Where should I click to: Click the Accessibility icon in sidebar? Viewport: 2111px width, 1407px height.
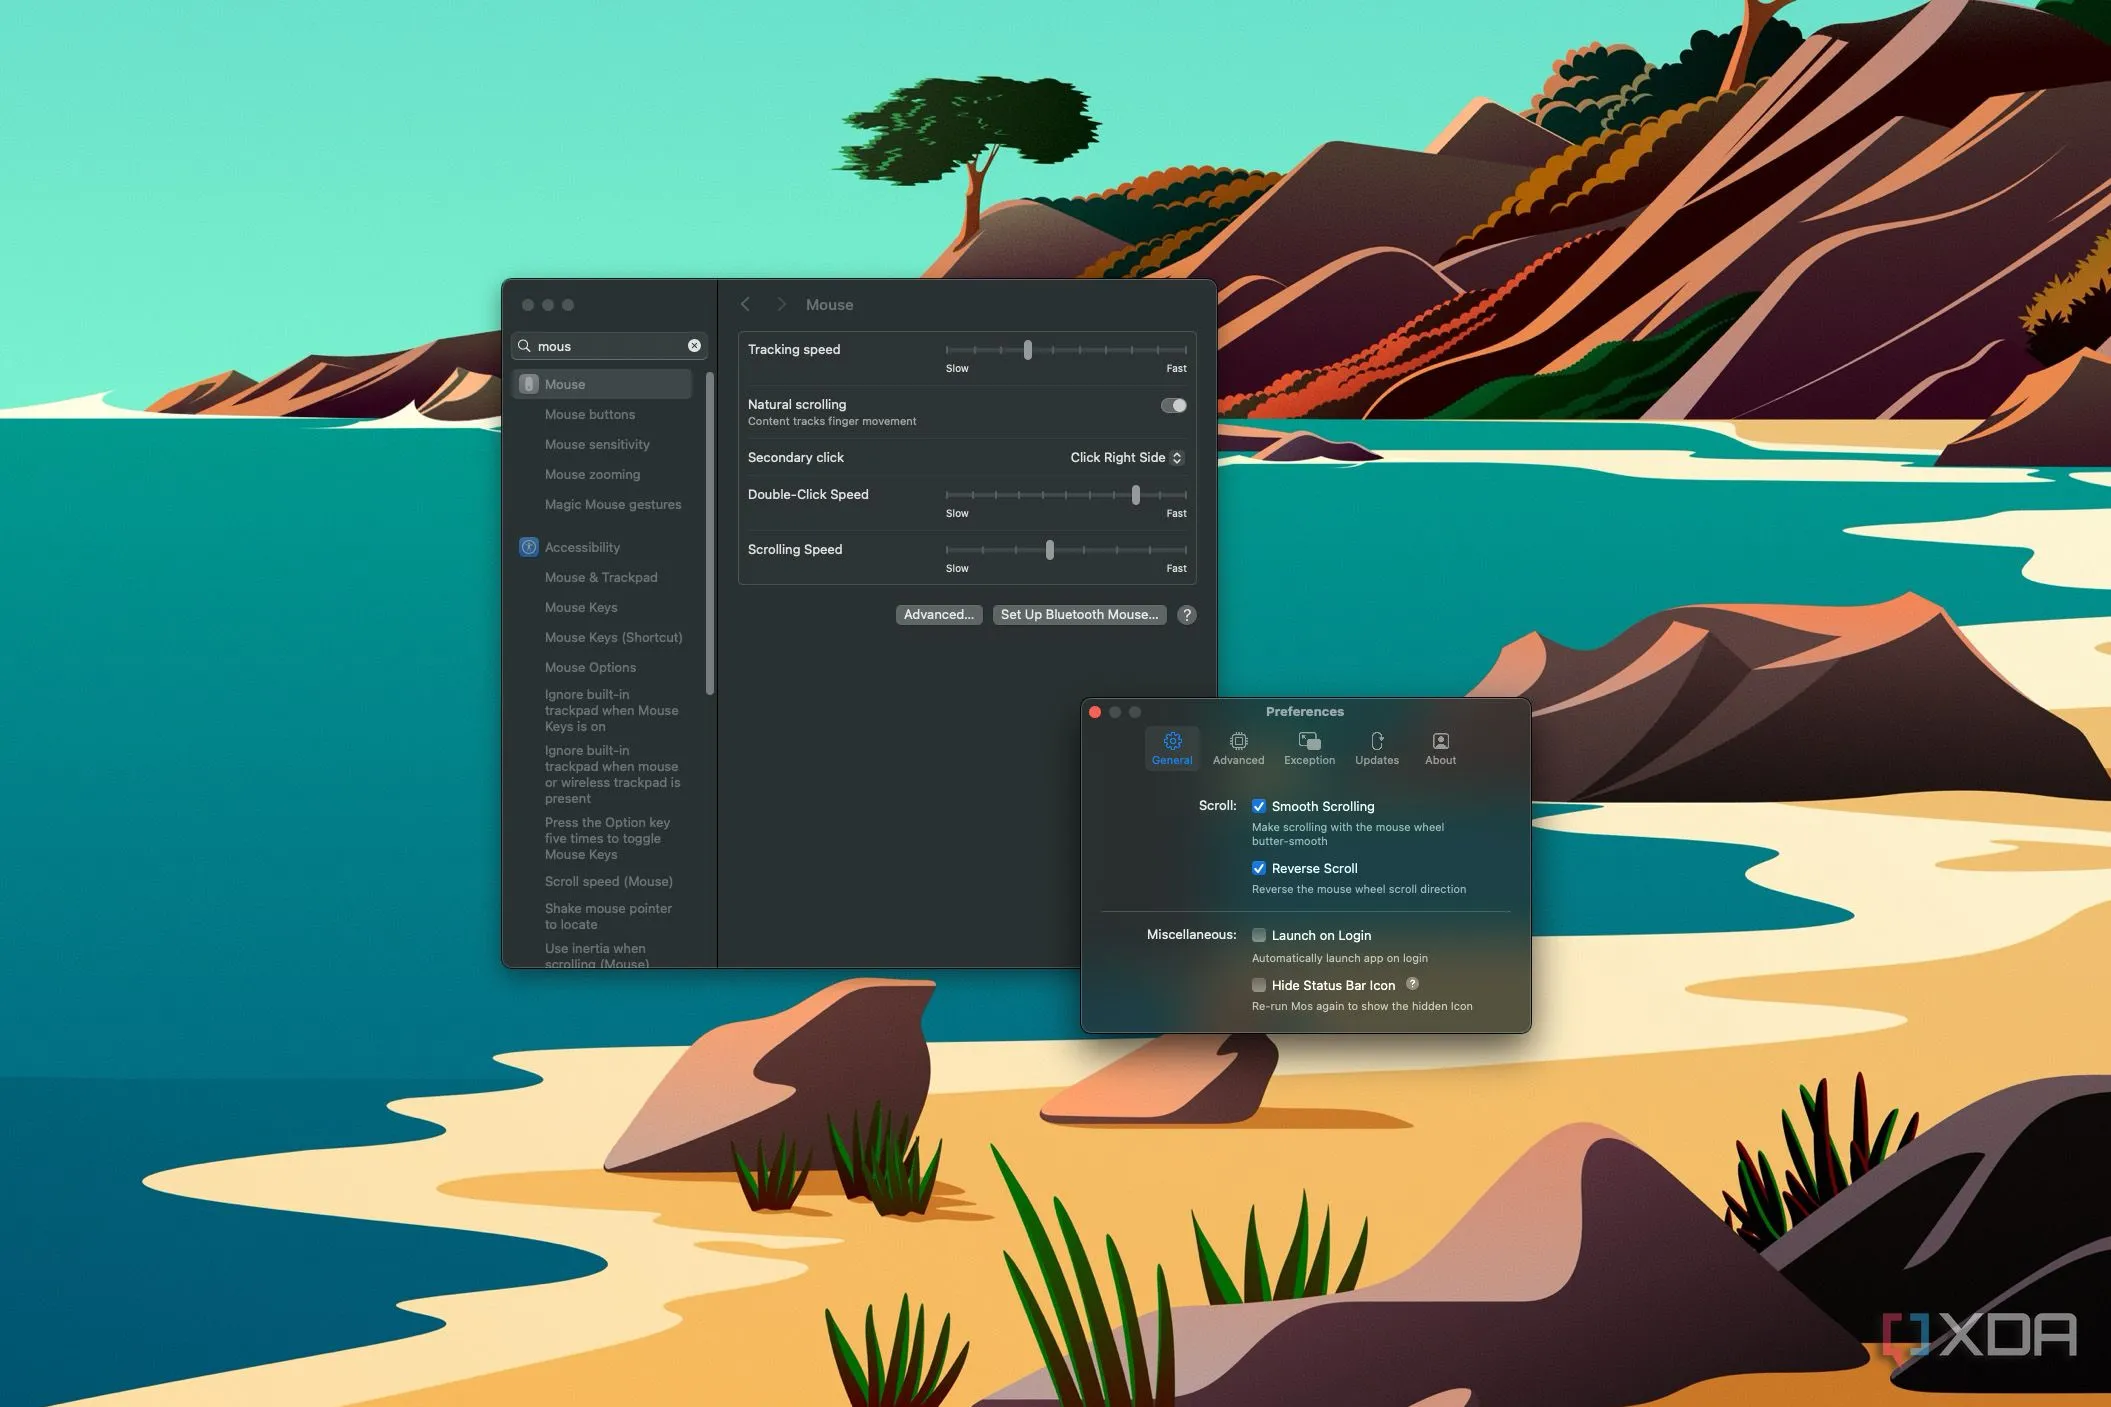coord(529,547)
